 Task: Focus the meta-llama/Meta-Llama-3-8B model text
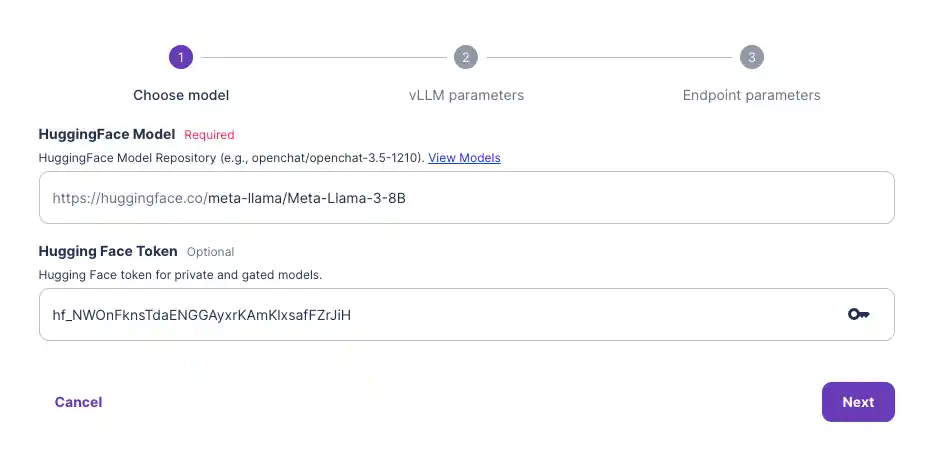(x=307, y=198)
